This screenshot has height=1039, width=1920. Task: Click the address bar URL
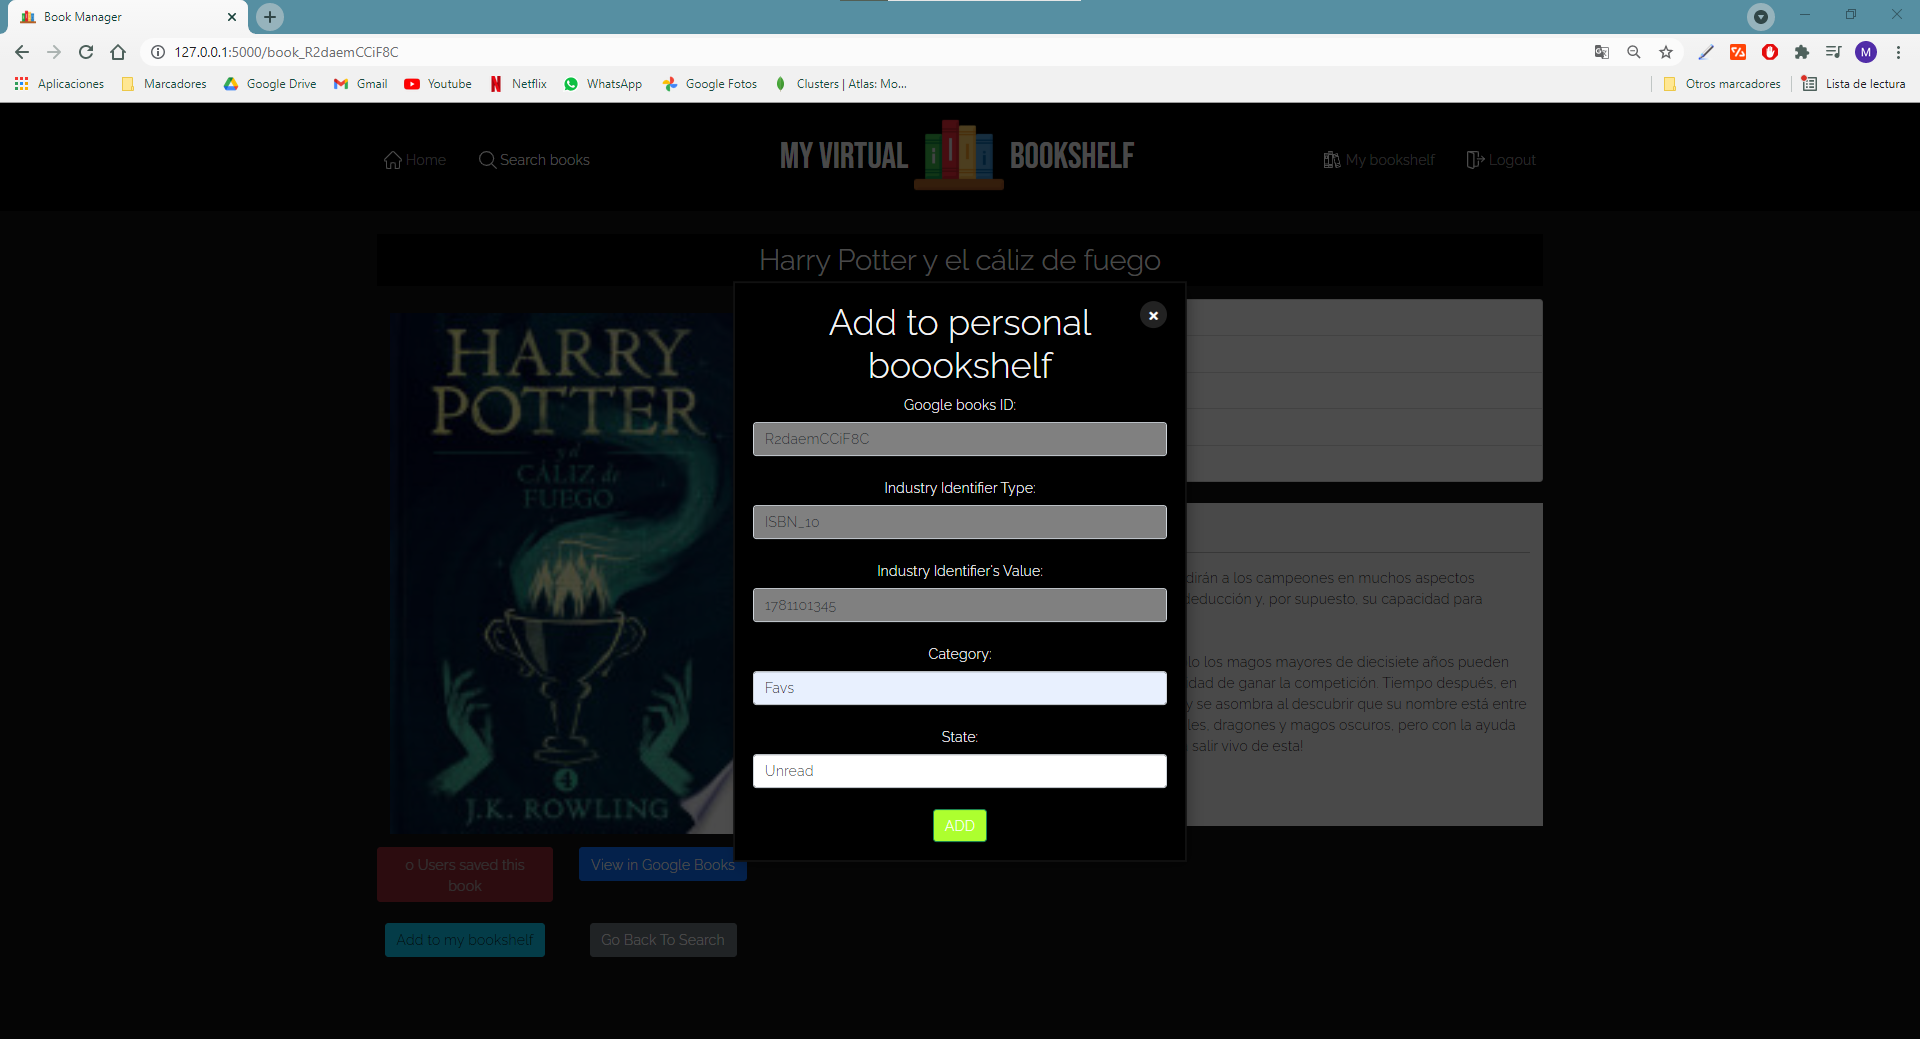(x=286, y=52)
